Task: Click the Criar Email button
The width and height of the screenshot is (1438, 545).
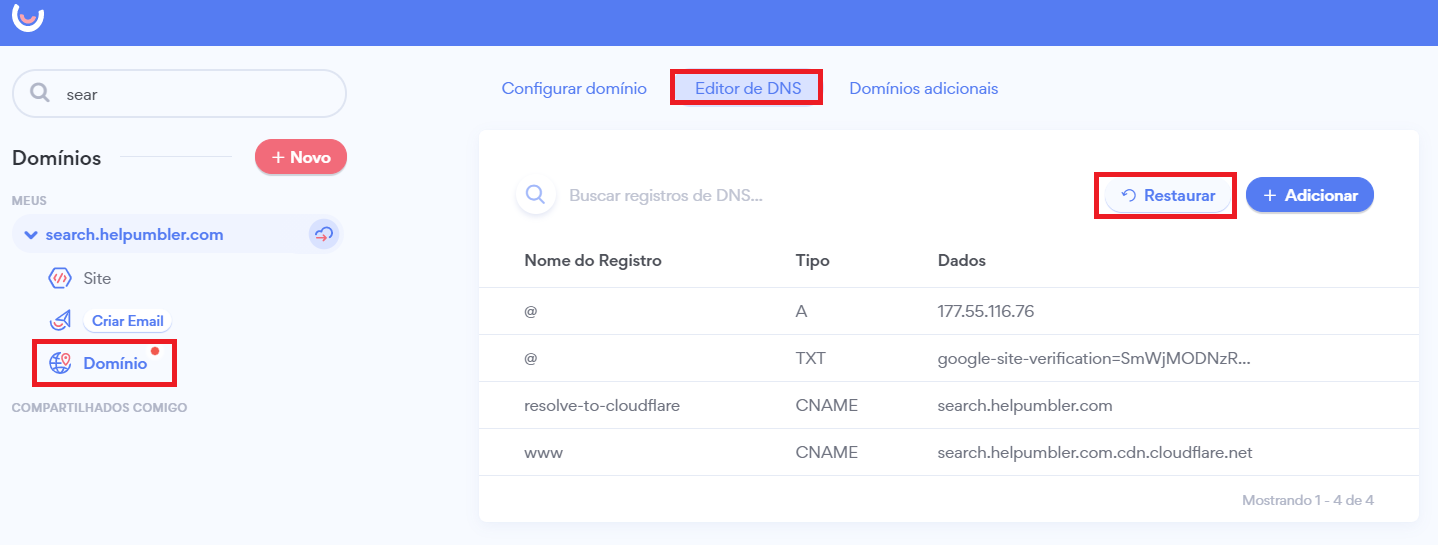Action: click(x=128, y=321)
